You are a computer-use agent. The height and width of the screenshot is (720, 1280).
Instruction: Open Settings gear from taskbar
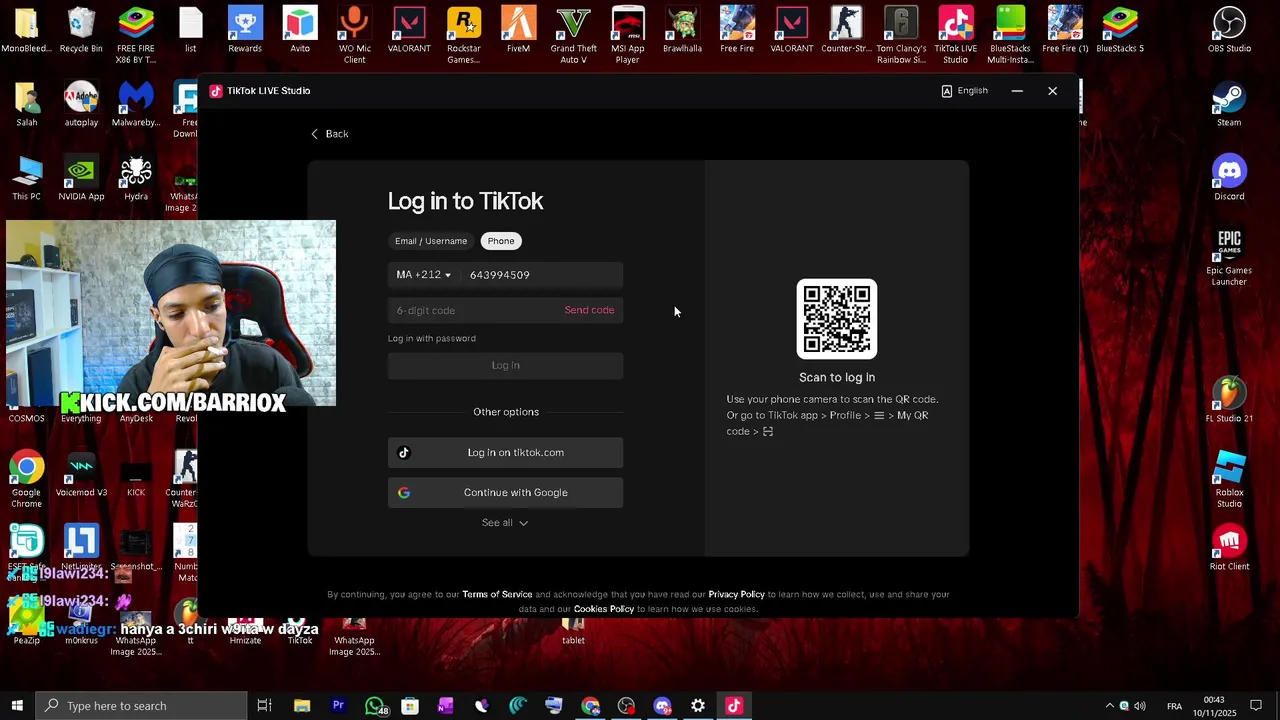click(x=698, y=706)
